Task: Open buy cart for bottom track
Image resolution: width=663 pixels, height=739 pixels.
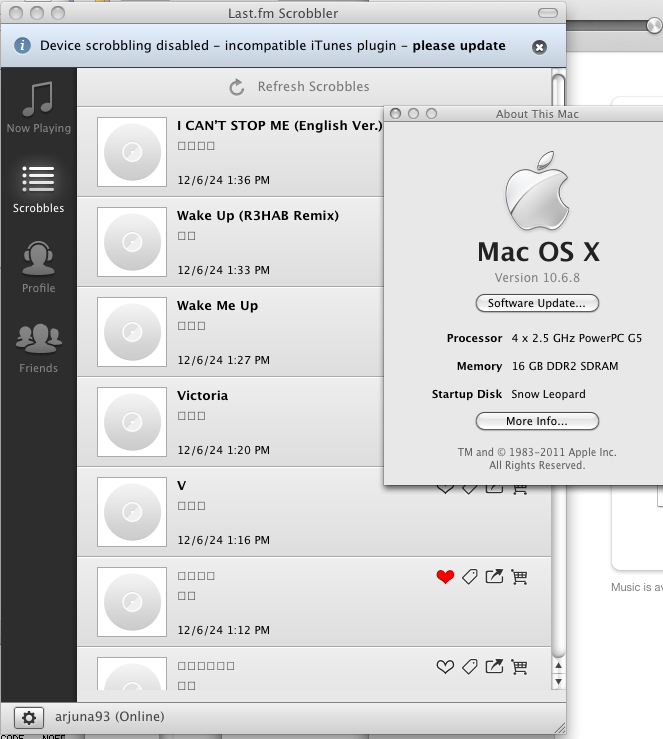Action: (519, 666)
